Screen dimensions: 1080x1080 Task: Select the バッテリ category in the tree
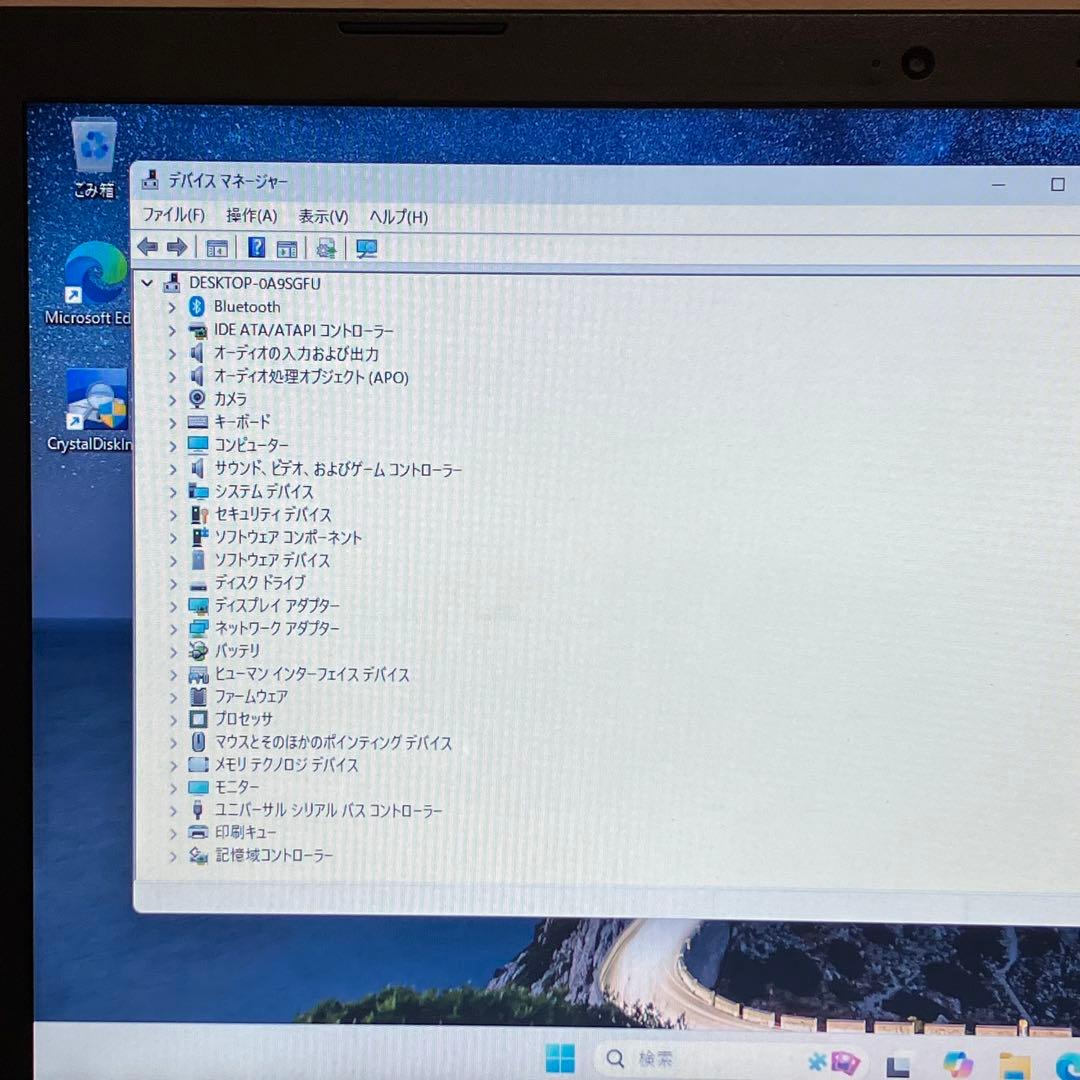(237, 651)
